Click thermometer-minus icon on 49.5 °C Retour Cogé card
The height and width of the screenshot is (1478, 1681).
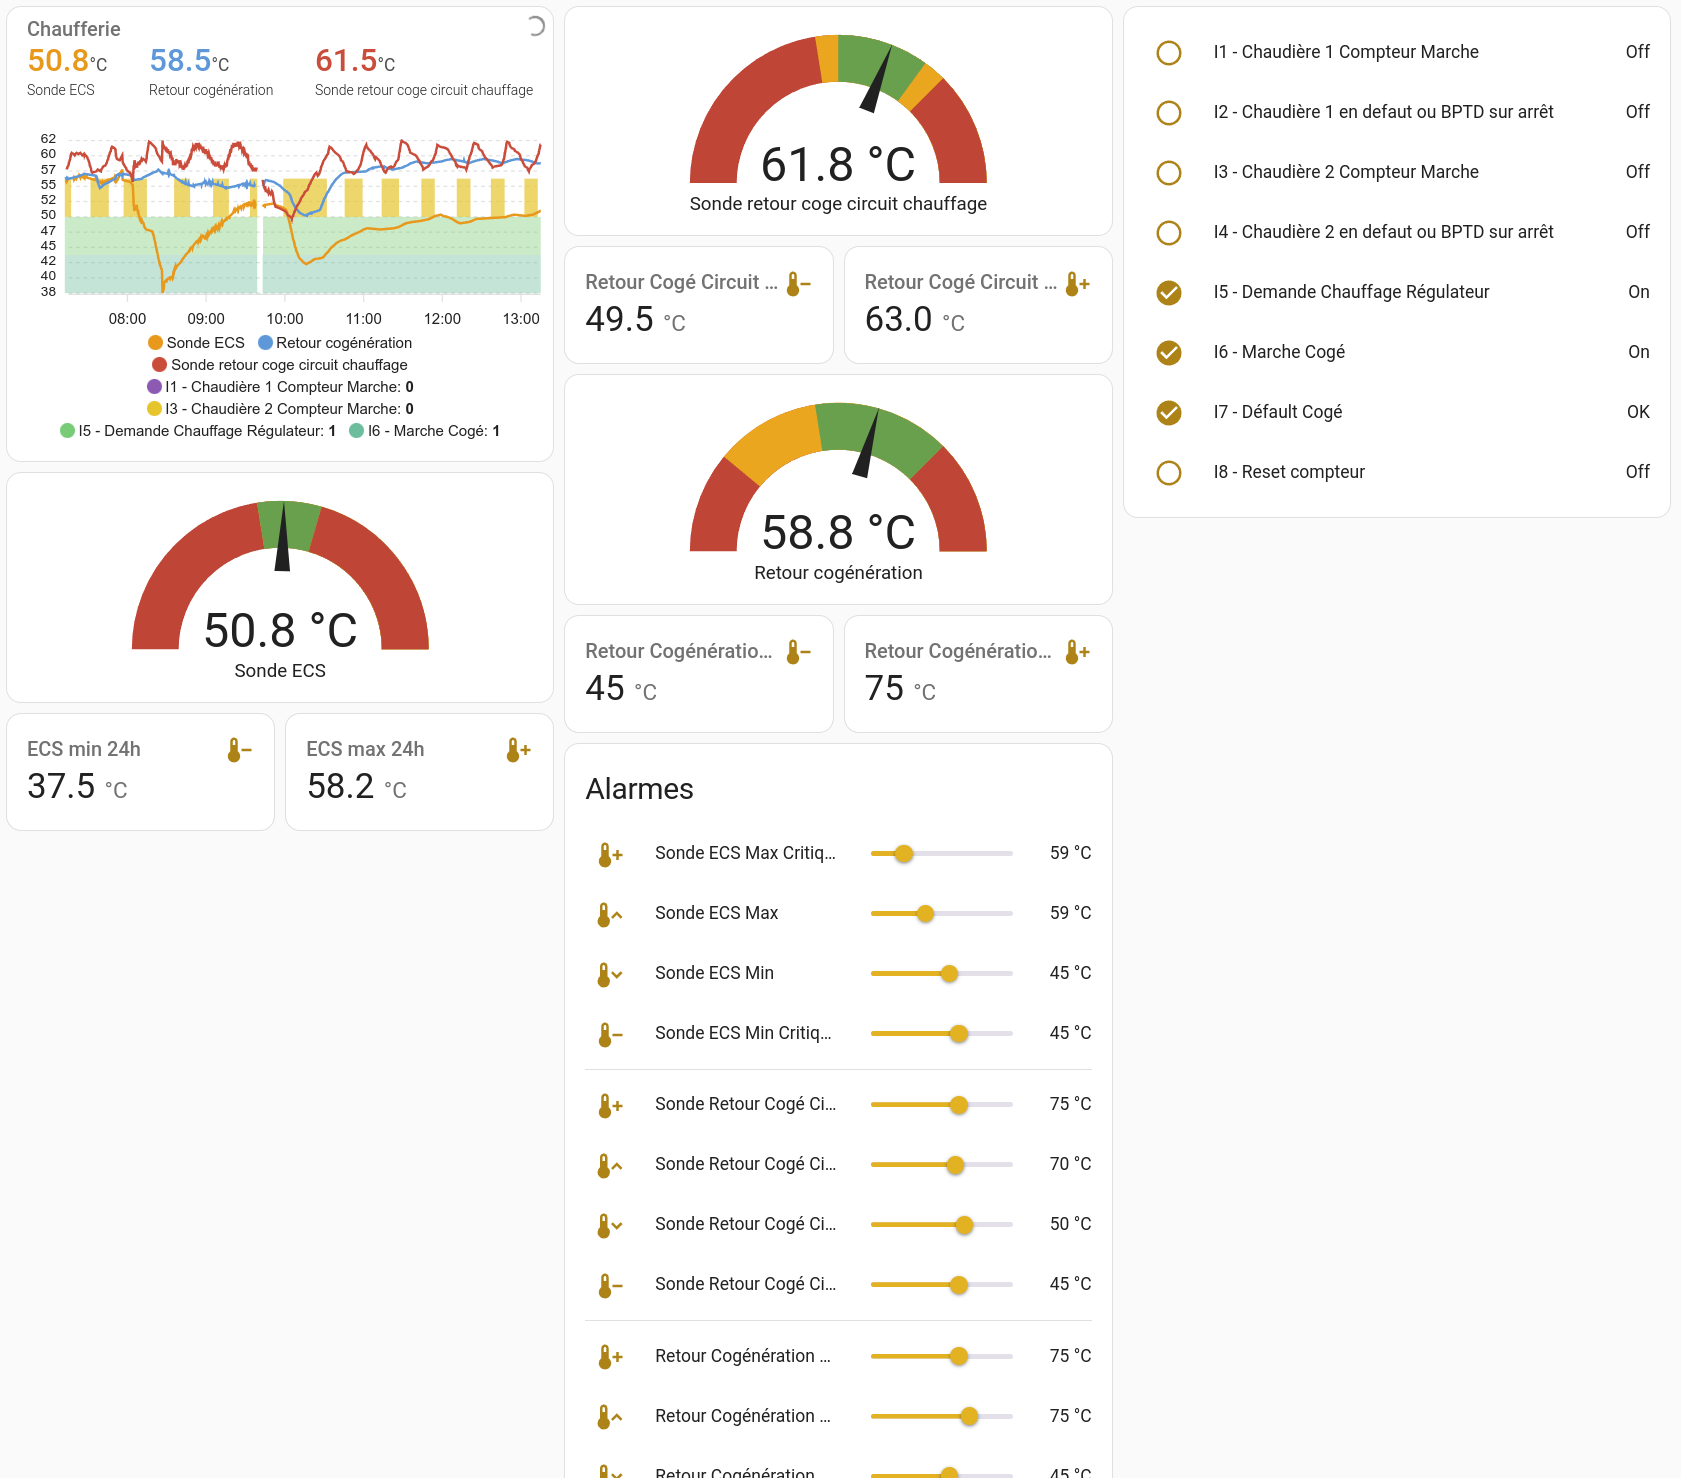797,284
